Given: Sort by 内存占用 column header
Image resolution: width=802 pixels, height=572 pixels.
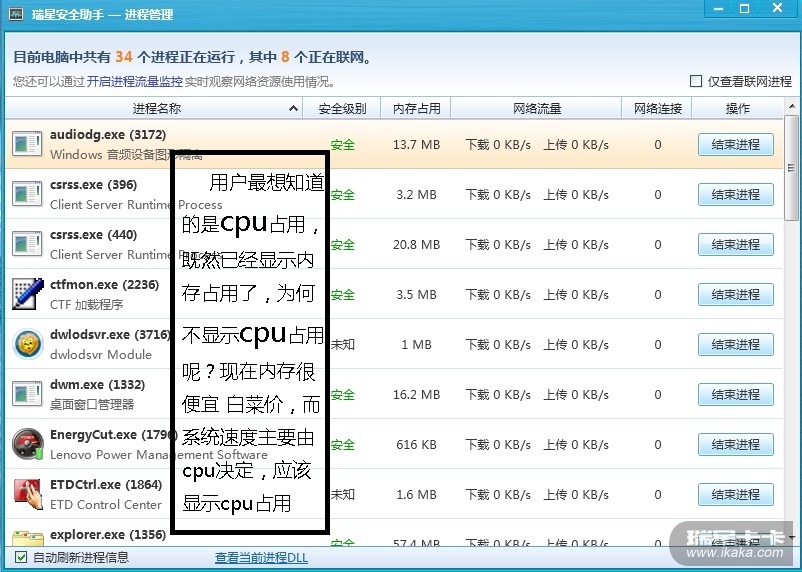Looking at the screenshot, I should (416, 108).
